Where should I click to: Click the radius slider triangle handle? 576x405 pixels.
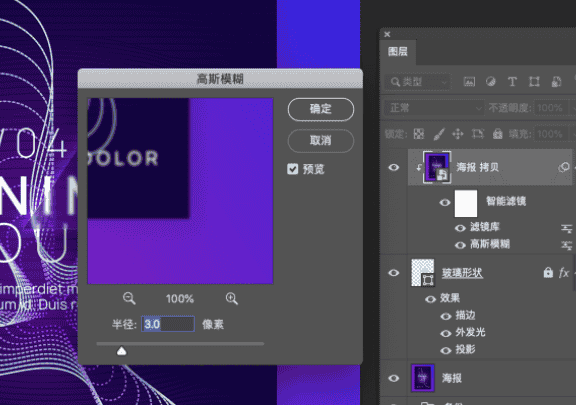[x=122, y=351]
